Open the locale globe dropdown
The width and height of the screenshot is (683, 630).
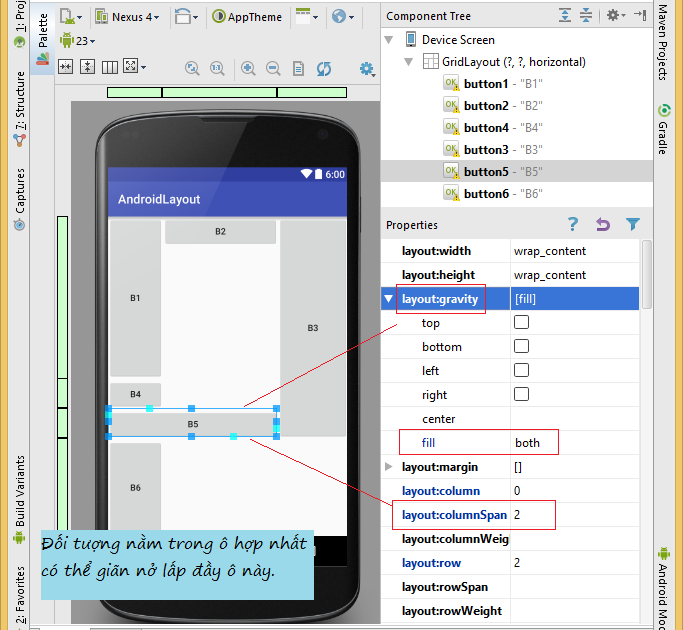pos(342,17)
